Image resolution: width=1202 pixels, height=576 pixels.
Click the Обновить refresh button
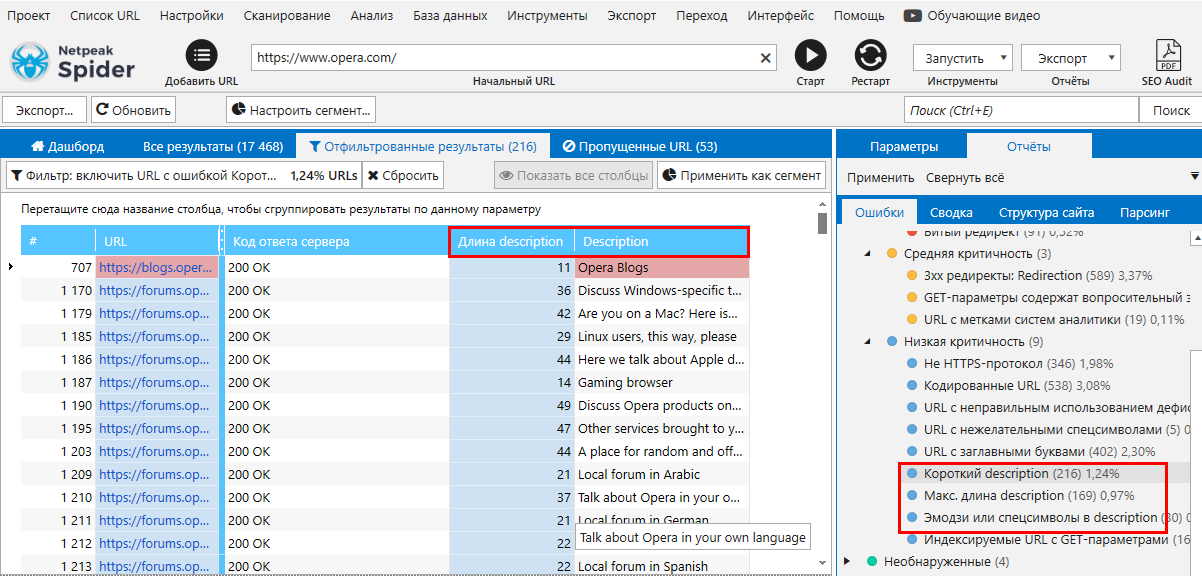pyautogui.click(x=133, y=110)
